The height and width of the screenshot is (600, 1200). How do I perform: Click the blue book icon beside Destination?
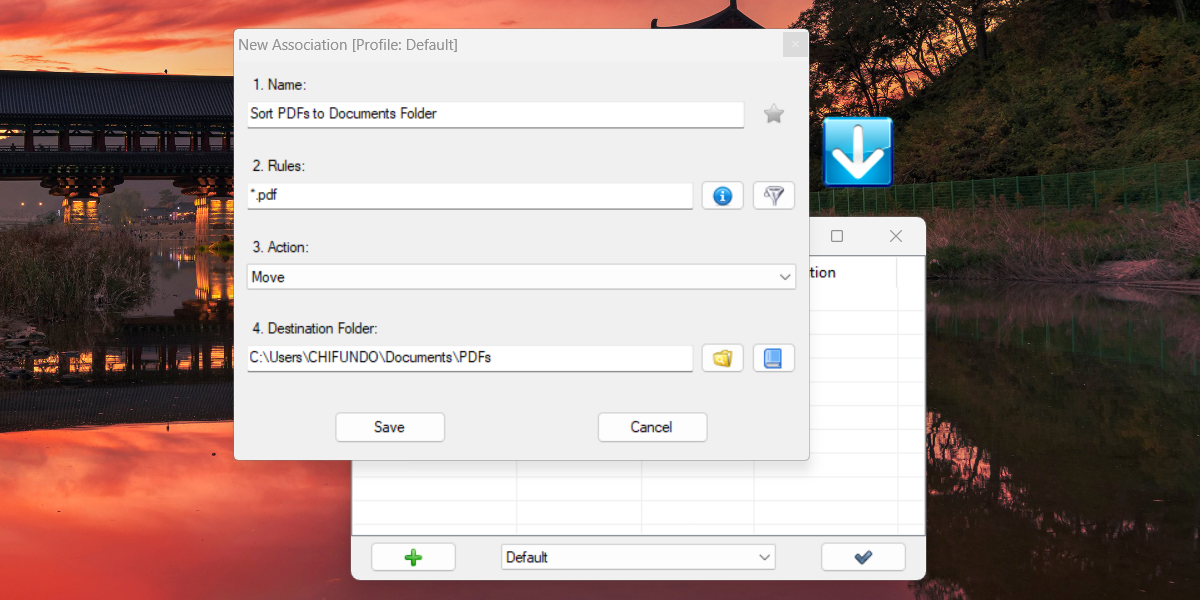773,358
